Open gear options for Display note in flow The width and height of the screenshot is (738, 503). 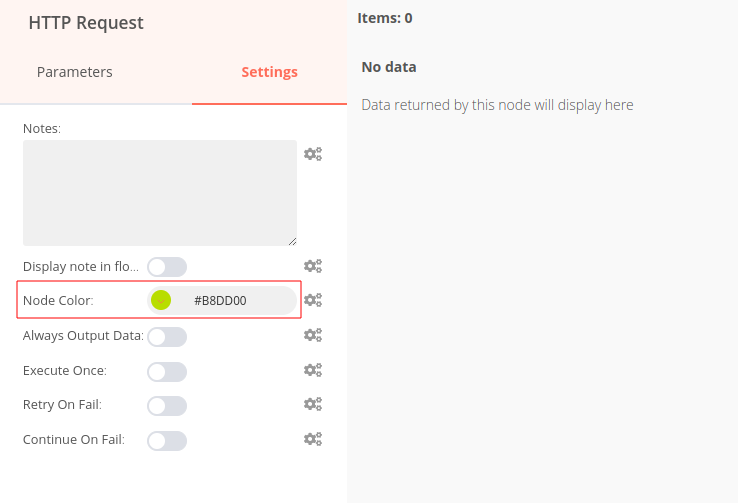tap(313, 266)
